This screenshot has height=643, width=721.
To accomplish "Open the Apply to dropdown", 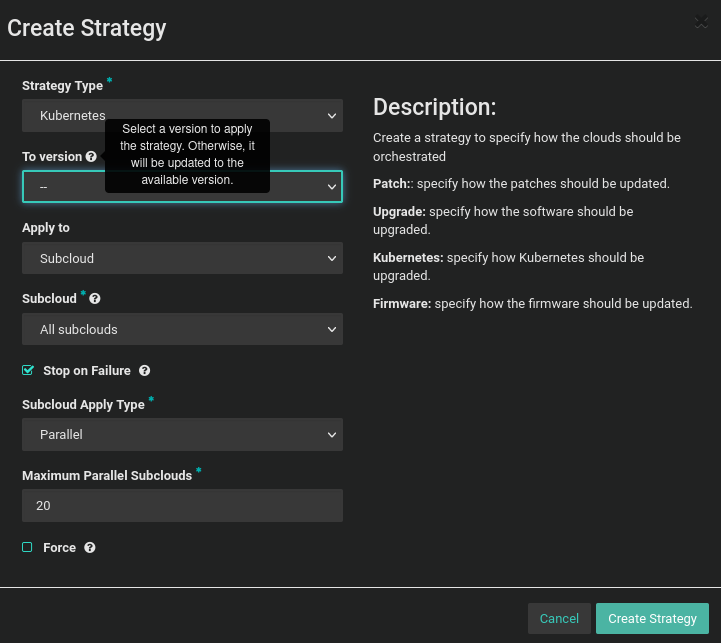I will pos(182,258).
